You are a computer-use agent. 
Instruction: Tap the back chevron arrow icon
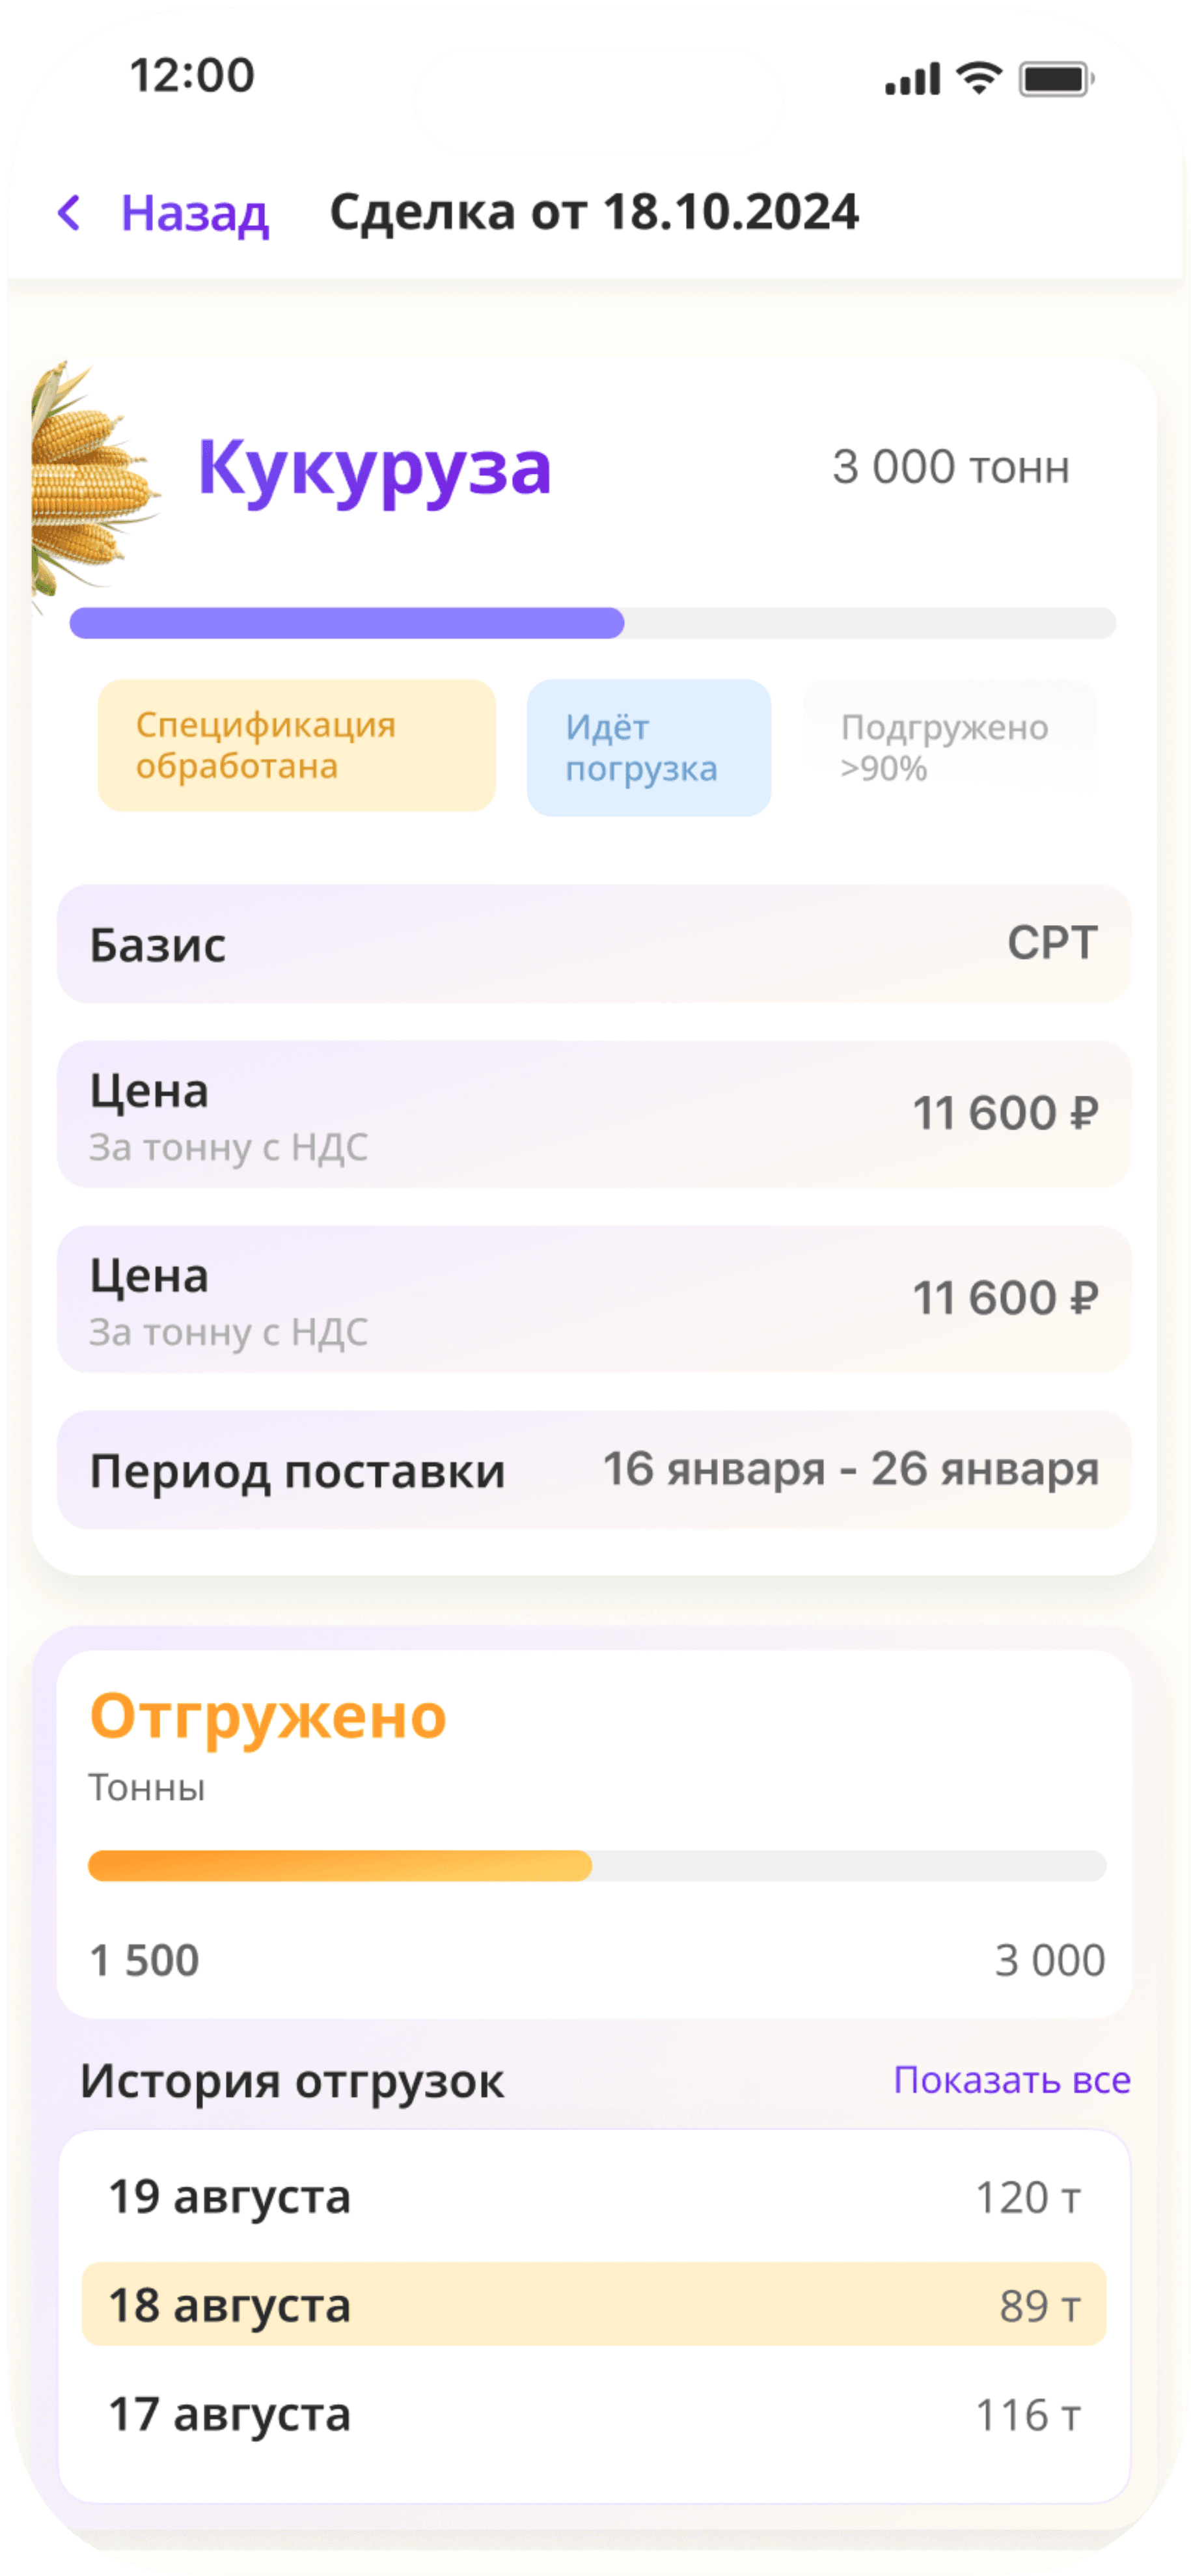[x=69, y=213]
